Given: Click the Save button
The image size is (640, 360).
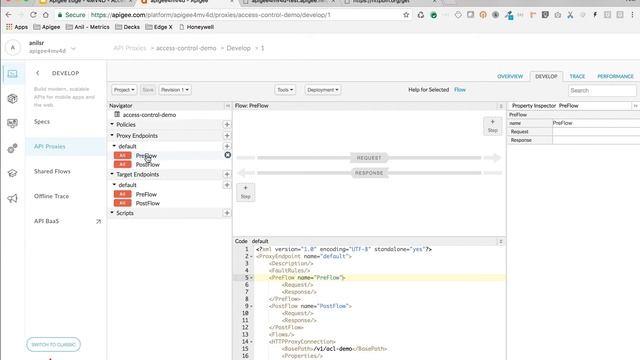Looking at the screenshot, I should [148, 90].
